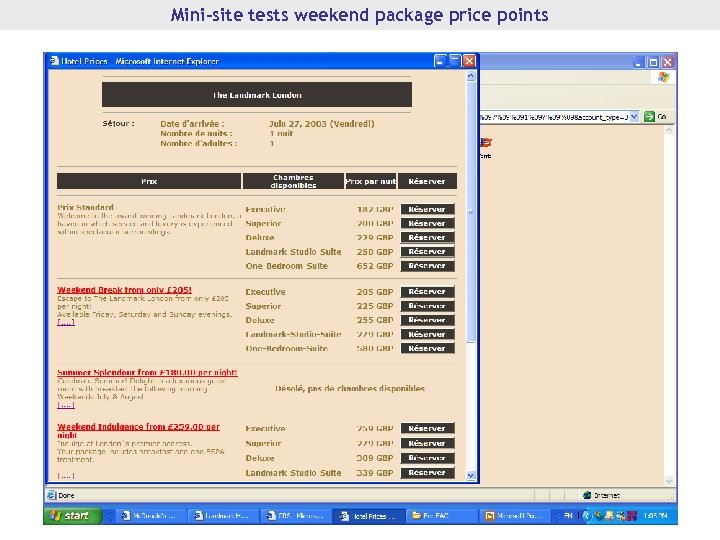Switch to Microsoft Po... taskbar window

(515, 516)
